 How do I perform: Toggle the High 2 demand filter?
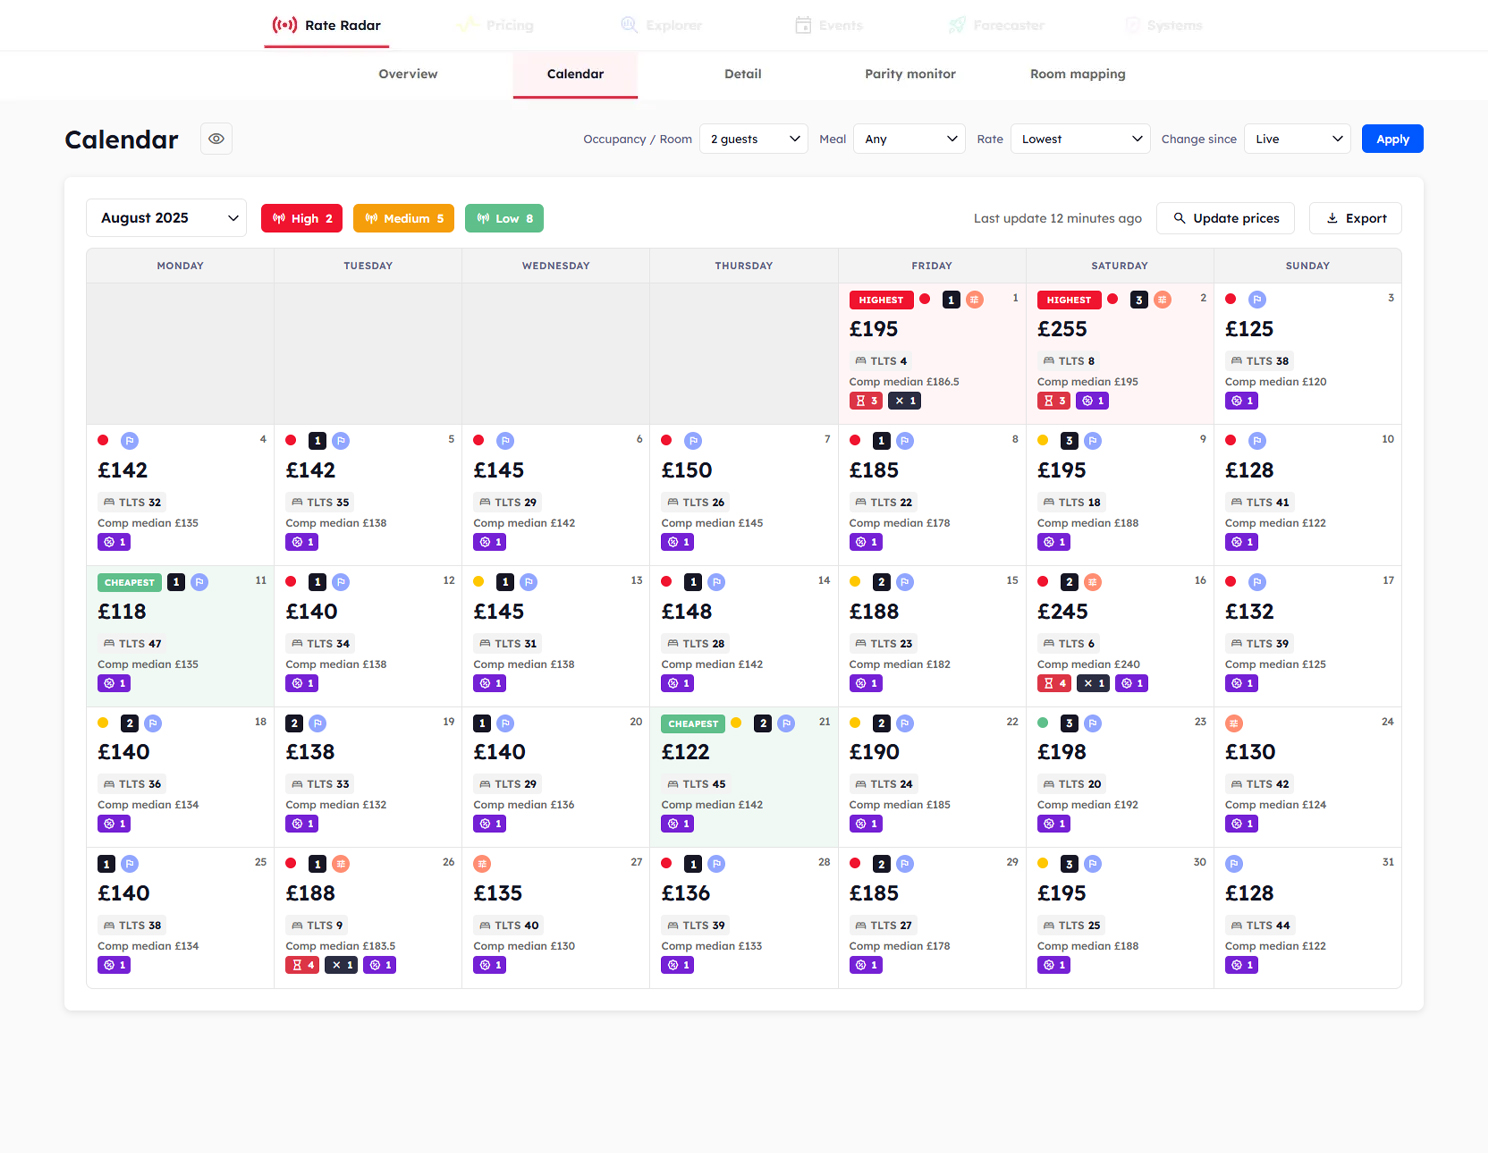[302, 218]
